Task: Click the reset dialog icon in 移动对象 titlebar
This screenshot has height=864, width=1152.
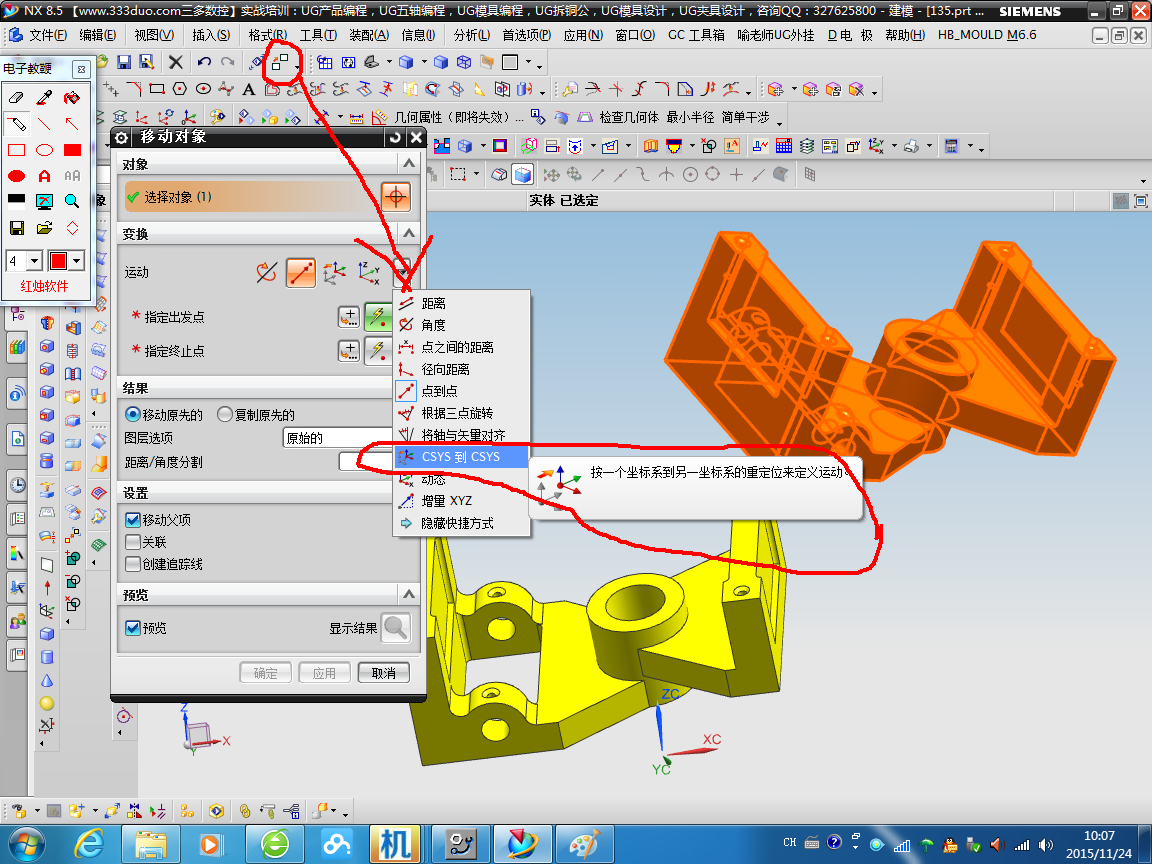Action: point(395,137)
